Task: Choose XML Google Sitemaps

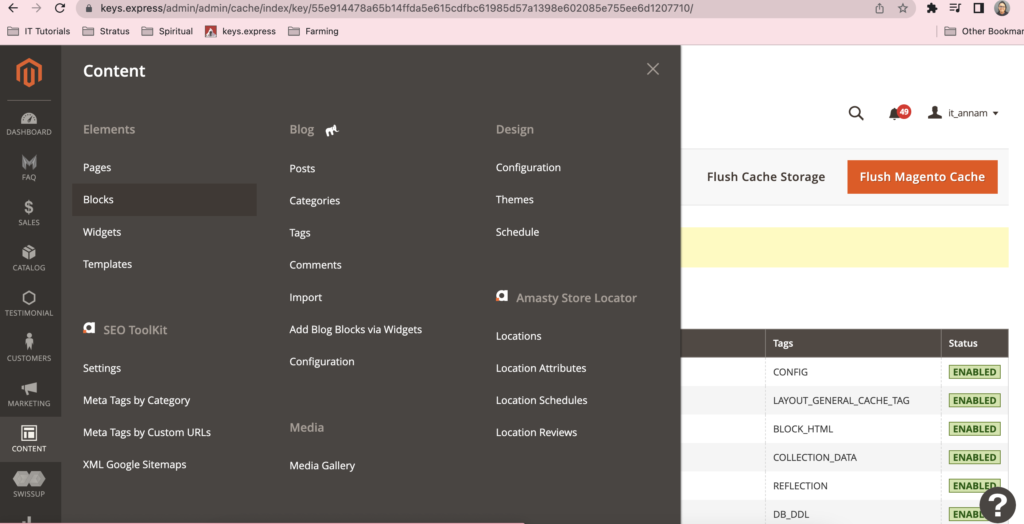Action: coord(134,464)
